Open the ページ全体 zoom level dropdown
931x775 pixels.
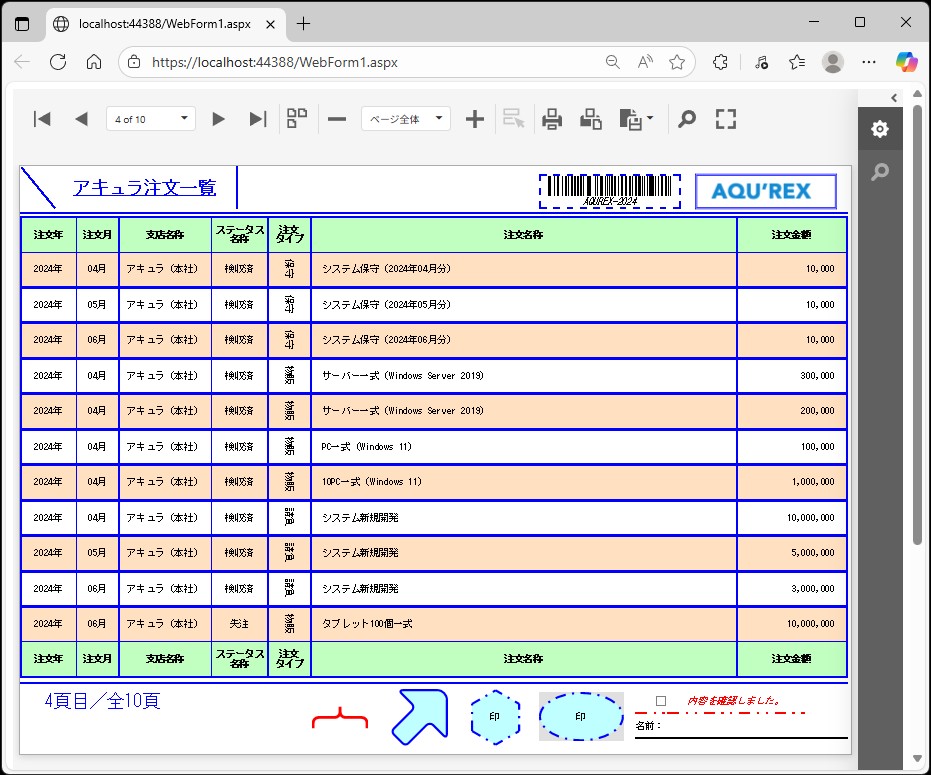click(x=405, y=120)
